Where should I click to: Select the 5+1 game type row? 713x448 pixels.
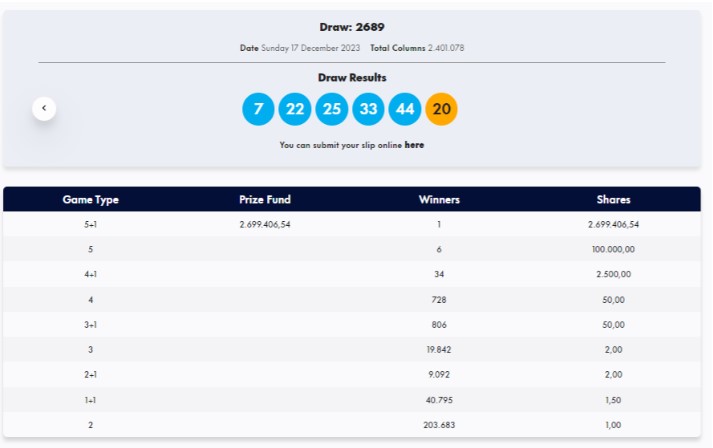coord(91,225)
